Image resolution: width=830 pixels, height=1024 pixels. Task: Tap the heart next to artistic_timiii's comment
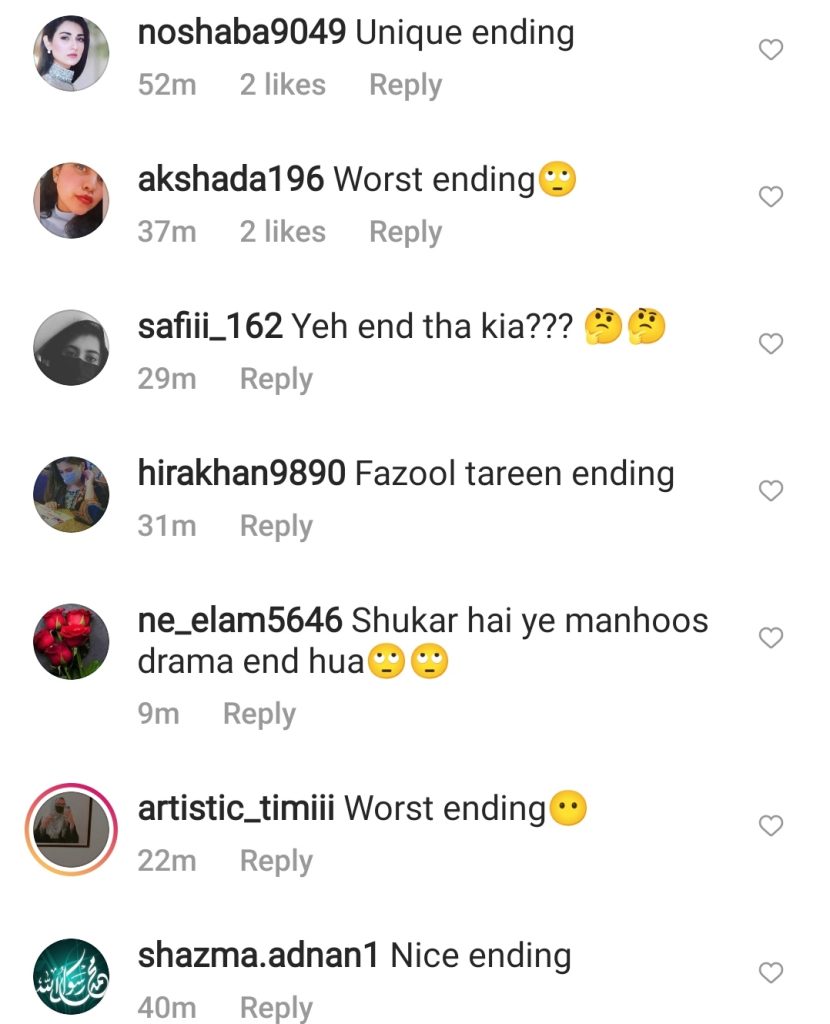(771, 825)
